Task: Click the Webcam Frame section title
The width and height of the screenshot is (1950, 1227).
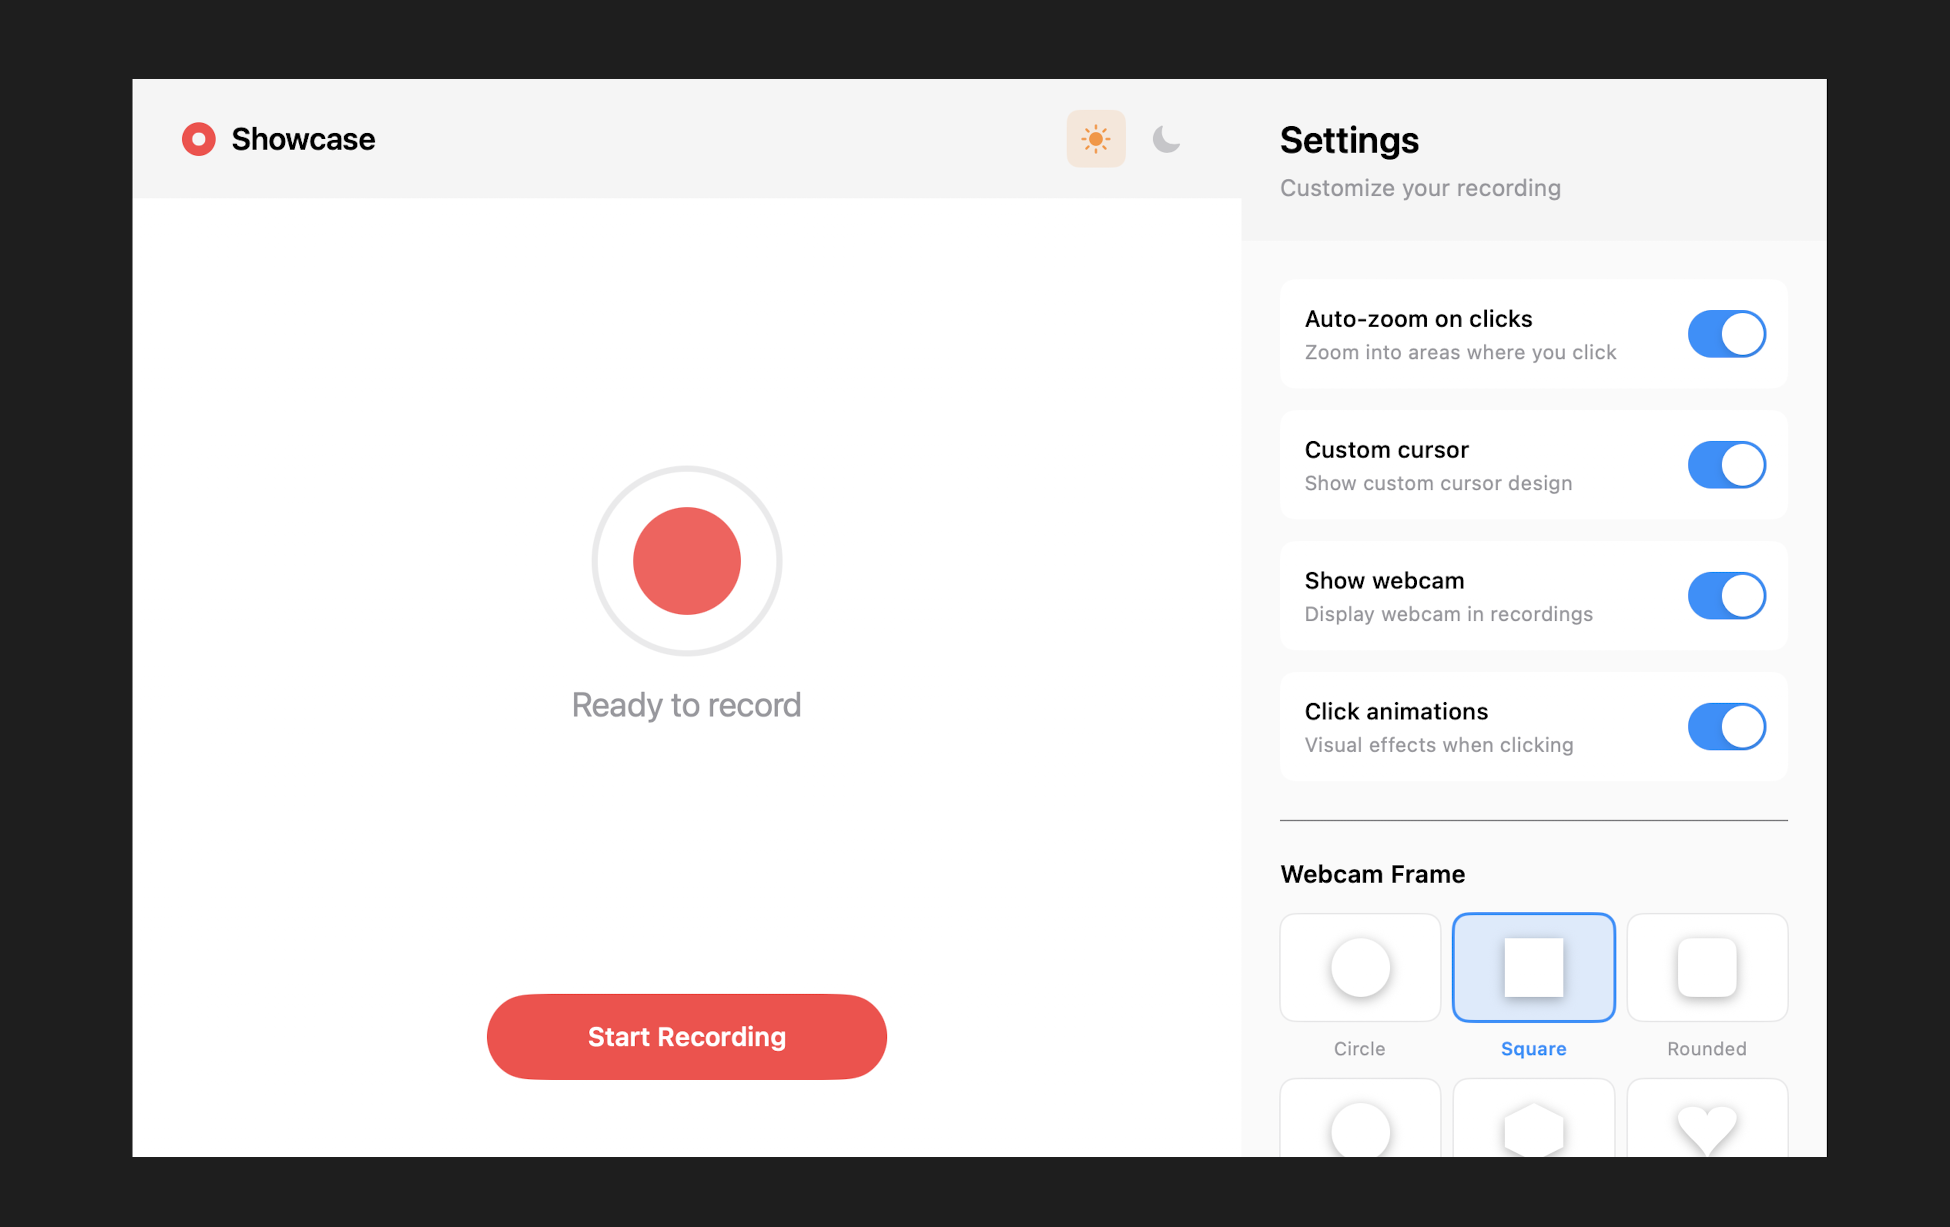Action: coord(1372,874)
